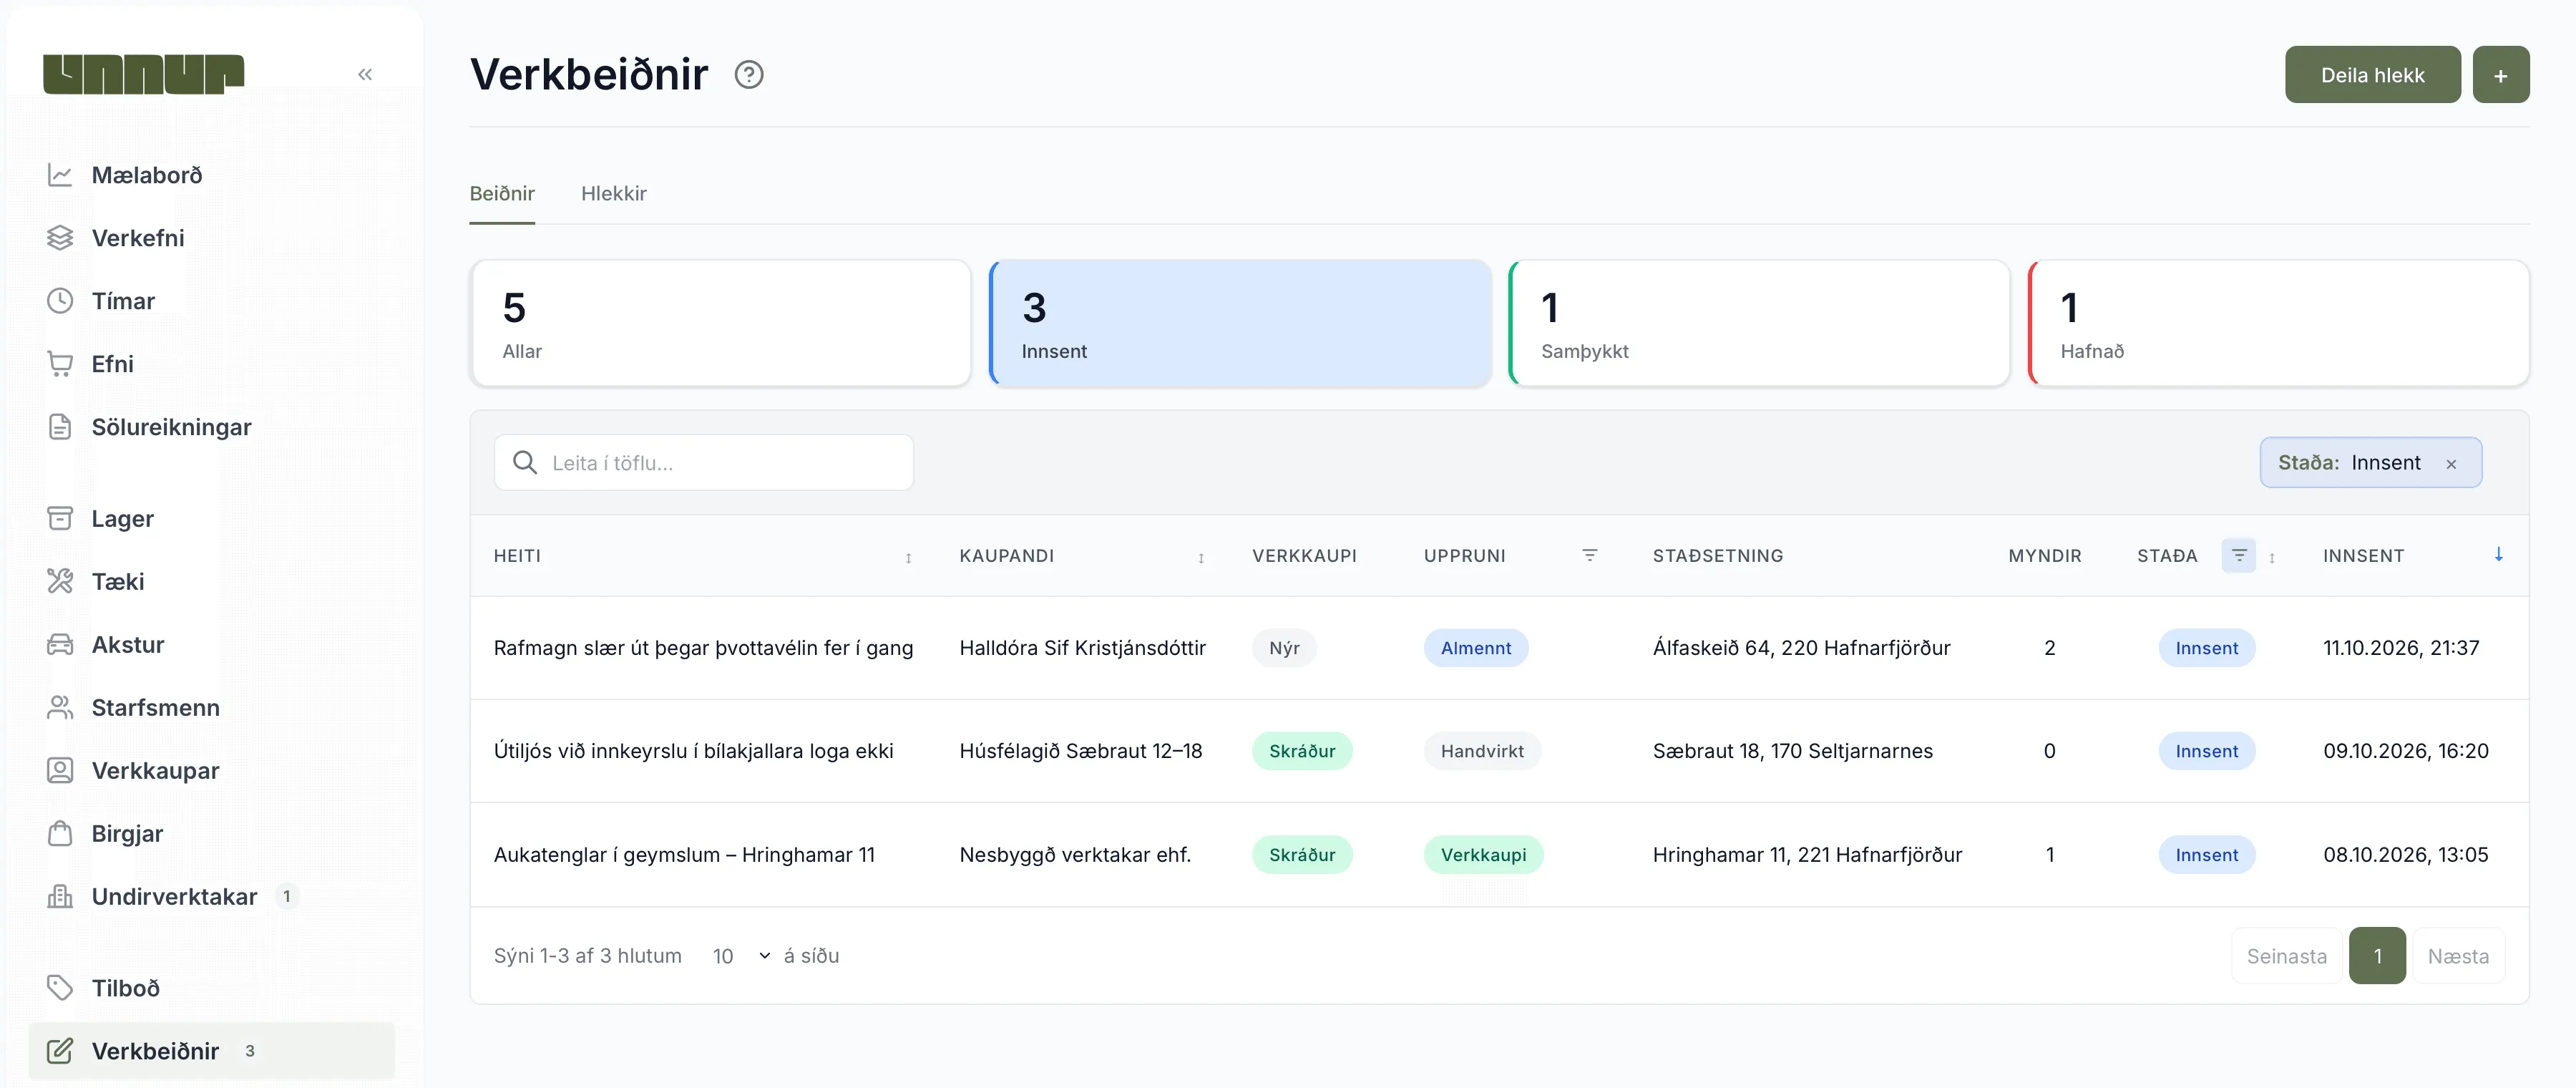Open Akstur via its car icon
Screen dimensions: 2576x1088
(x=60, y=645)
